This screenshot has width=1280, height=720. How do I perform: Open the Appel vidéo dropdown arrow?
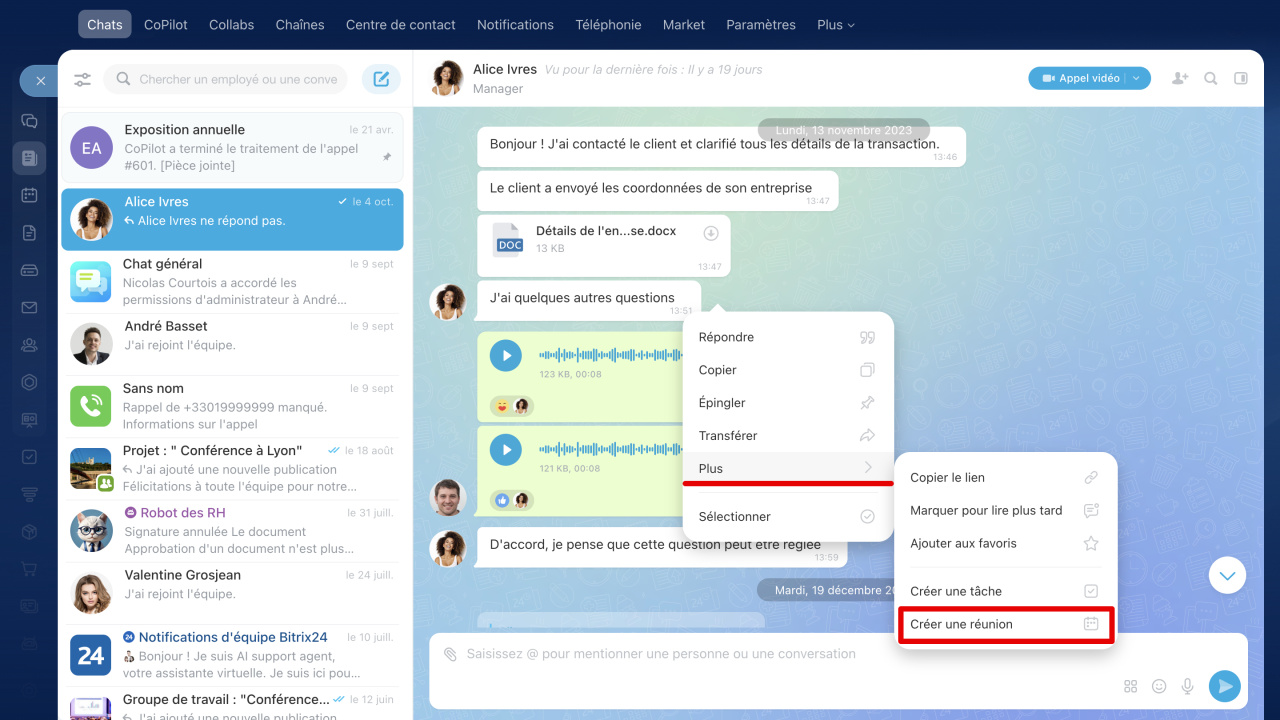(1137, 78)
